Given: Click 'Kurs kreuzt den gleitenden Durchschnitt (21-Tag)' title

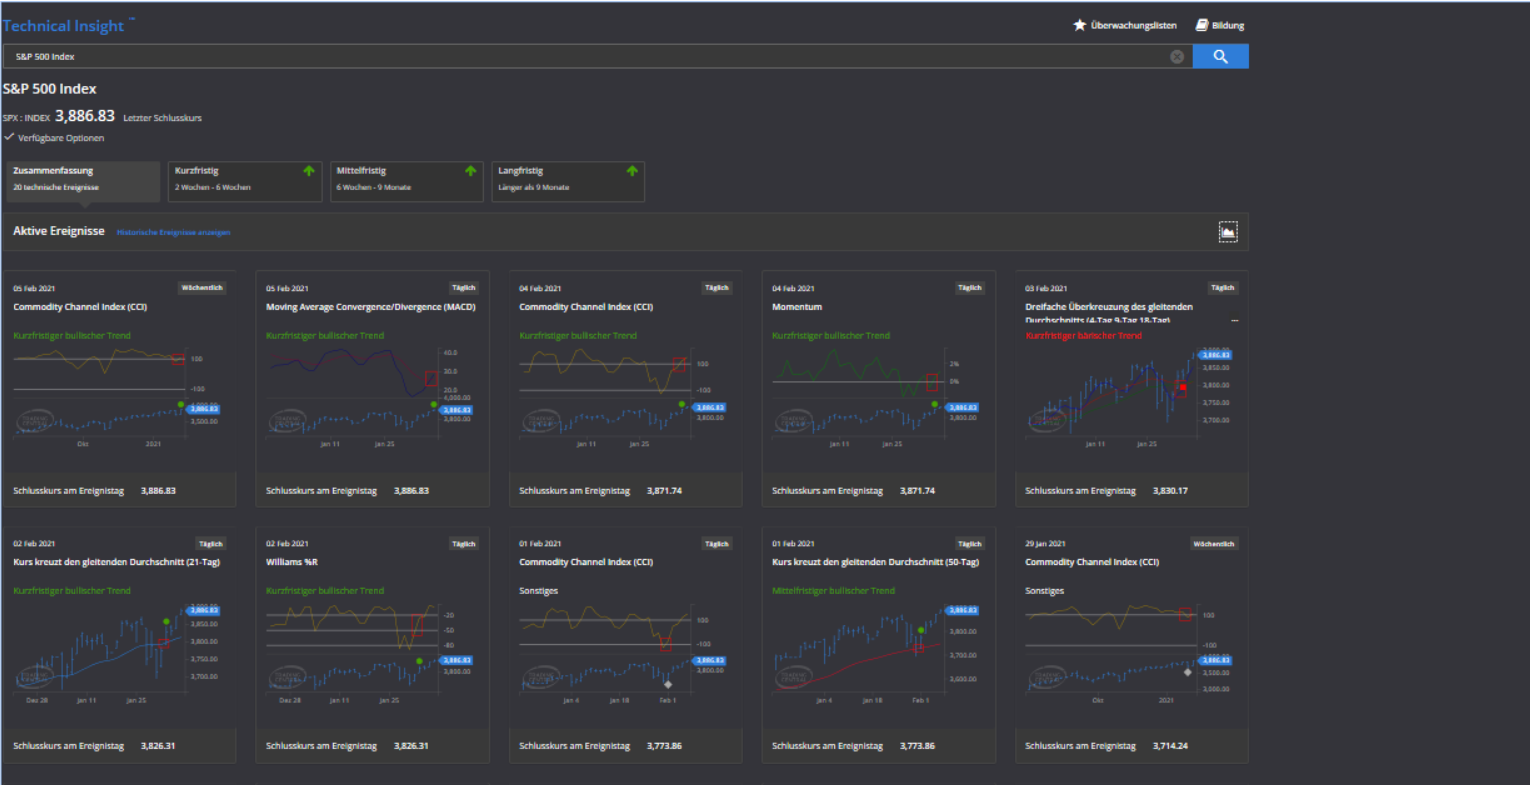Looking at the screenshot, I should [x=117, y=562].
